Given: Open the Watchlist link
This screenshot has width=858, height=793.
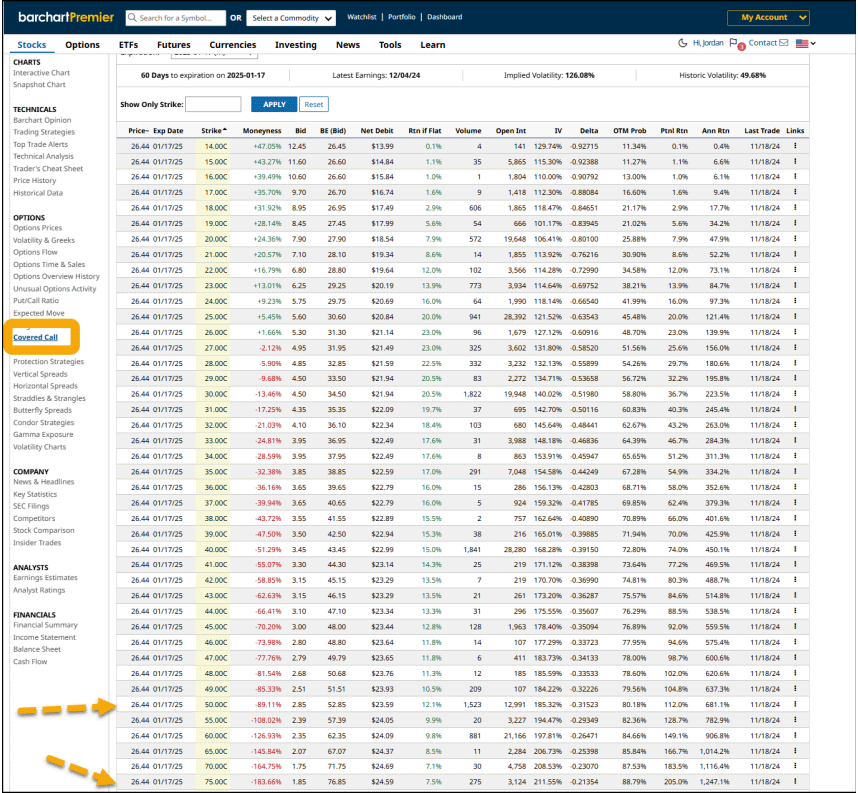Looking at the screenshot, I should 362,17.
